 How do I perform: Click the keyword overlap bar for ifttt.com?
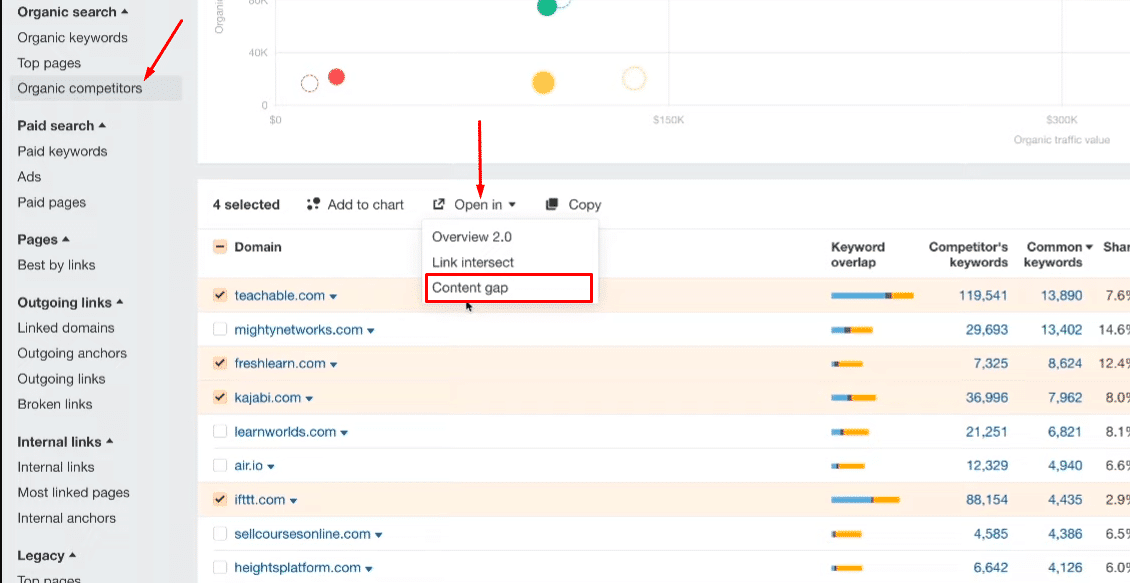[x=865, y=500]
